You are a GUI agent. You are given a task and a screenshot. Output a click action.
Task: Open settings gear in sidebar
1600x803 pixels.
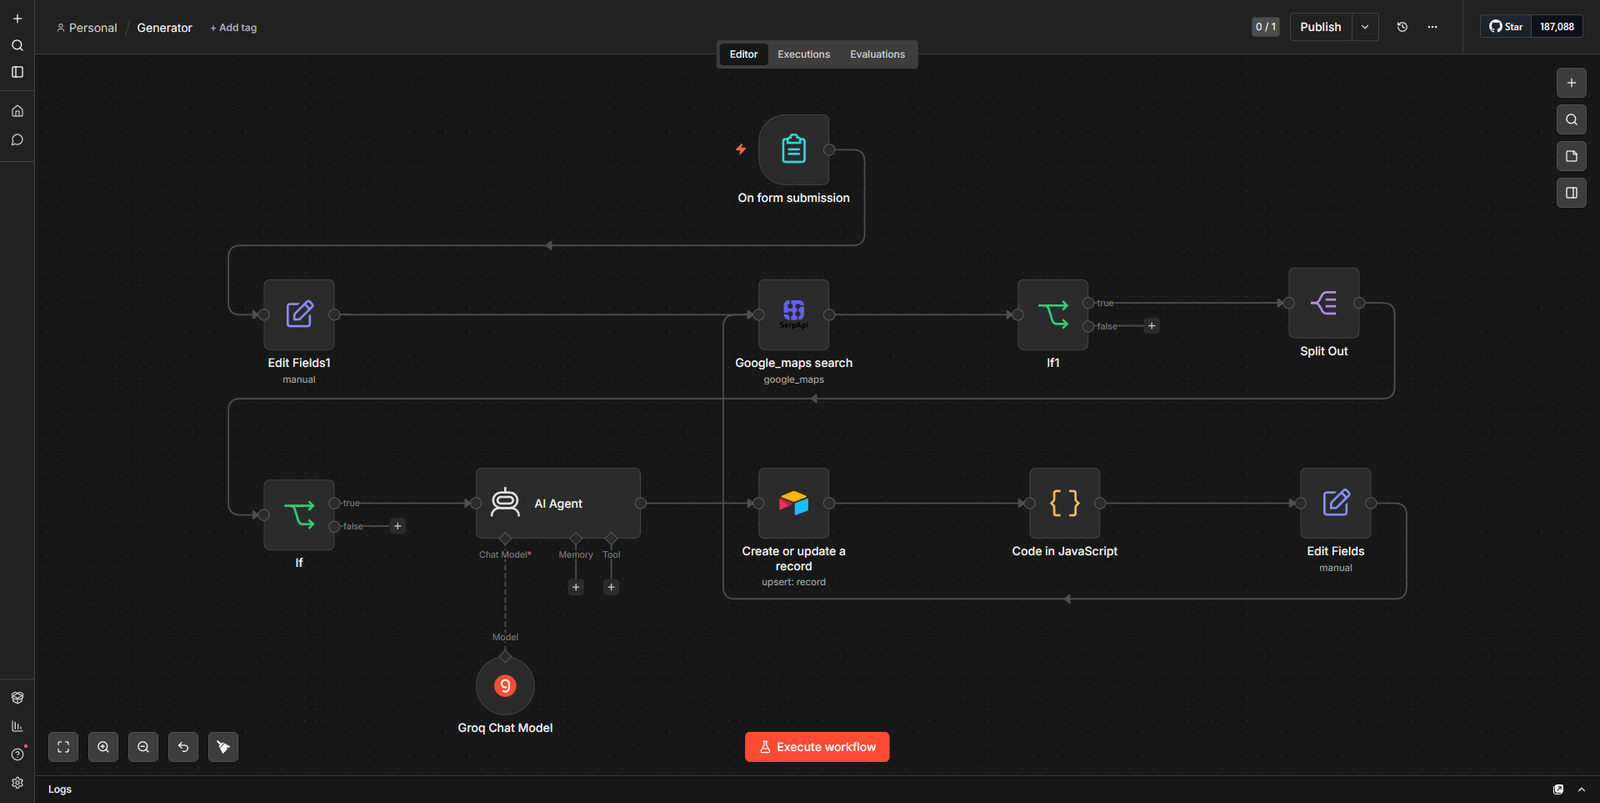click(17, 783)
